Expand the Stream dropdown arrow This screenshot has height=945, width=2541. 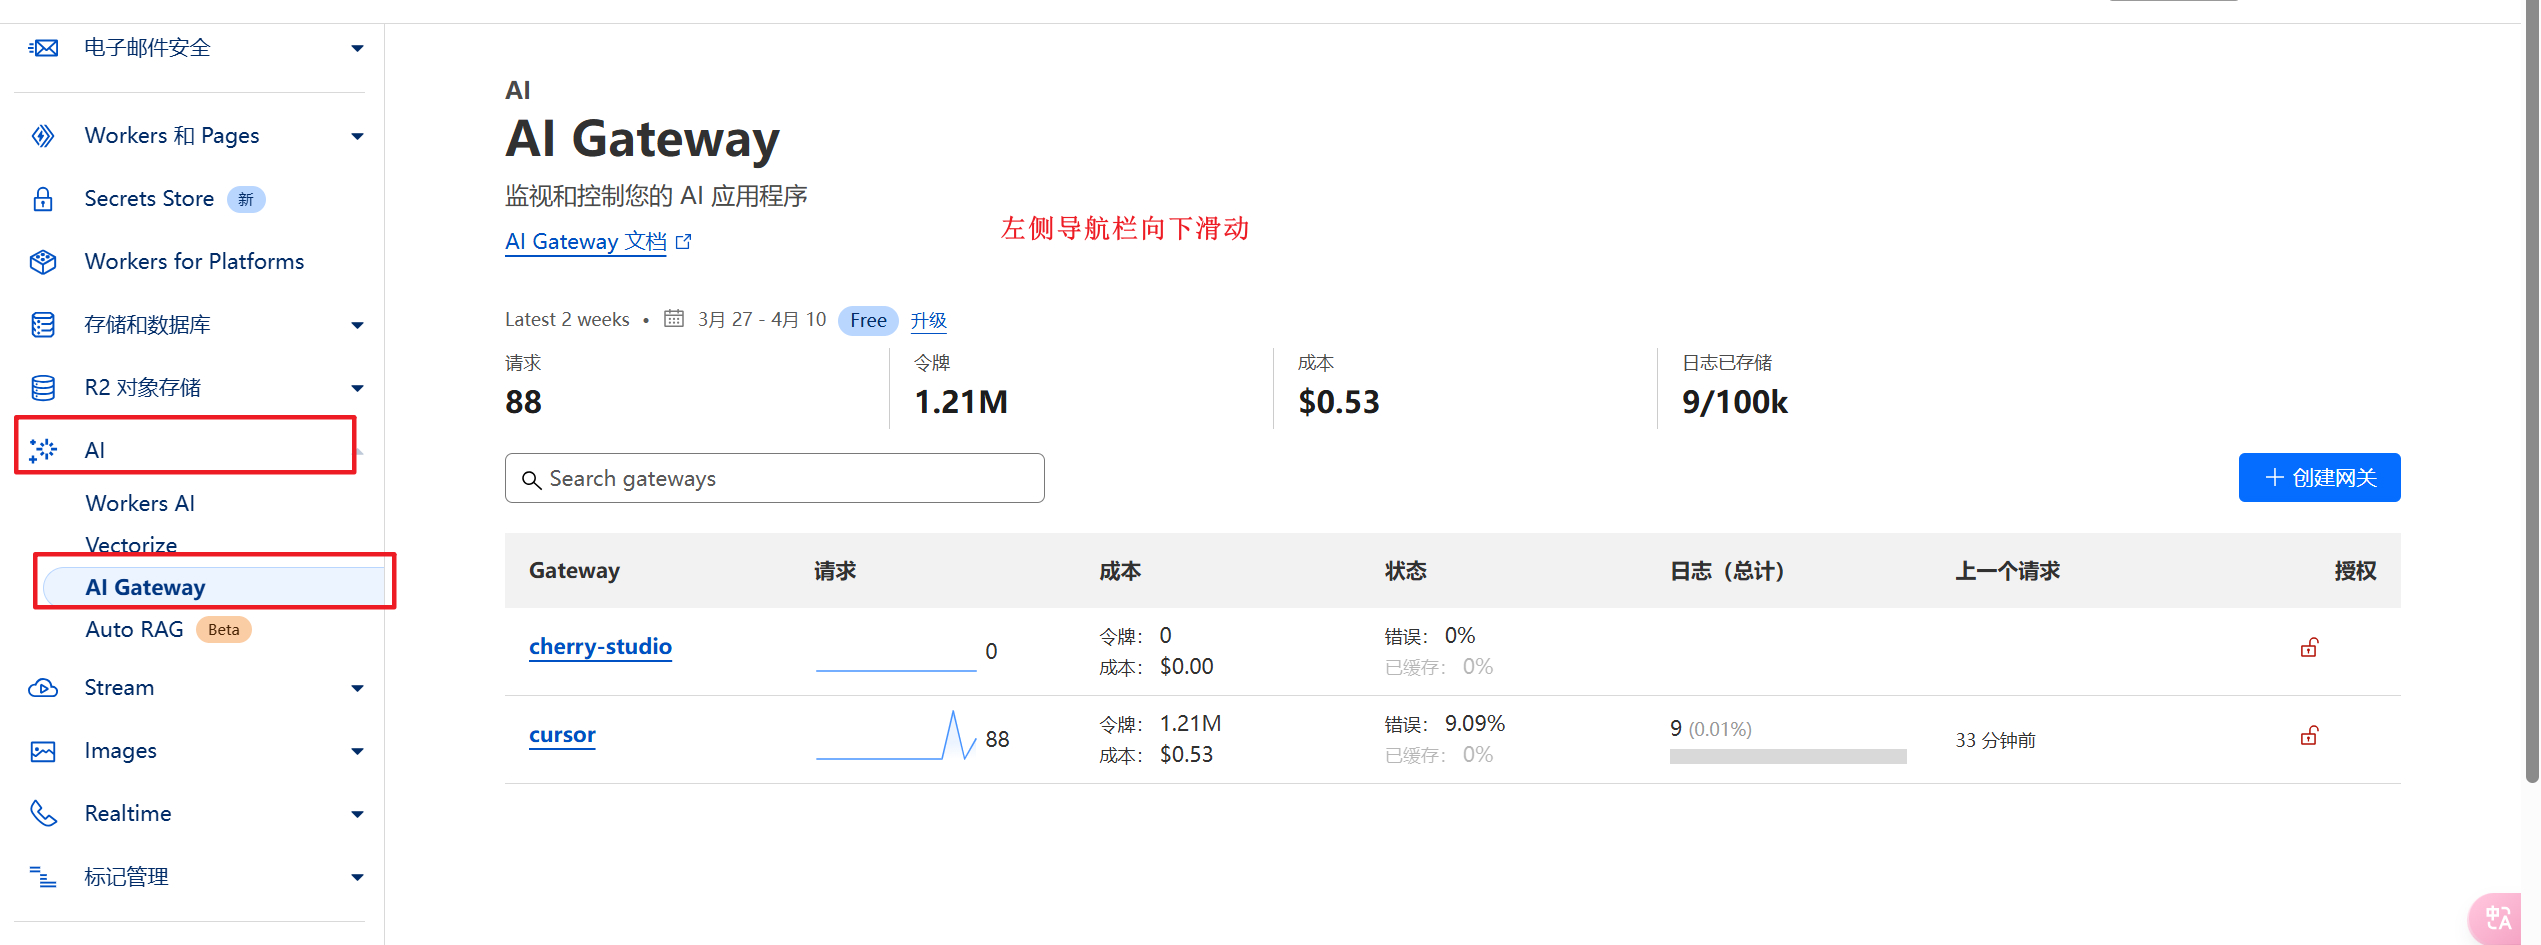[357, 688]
